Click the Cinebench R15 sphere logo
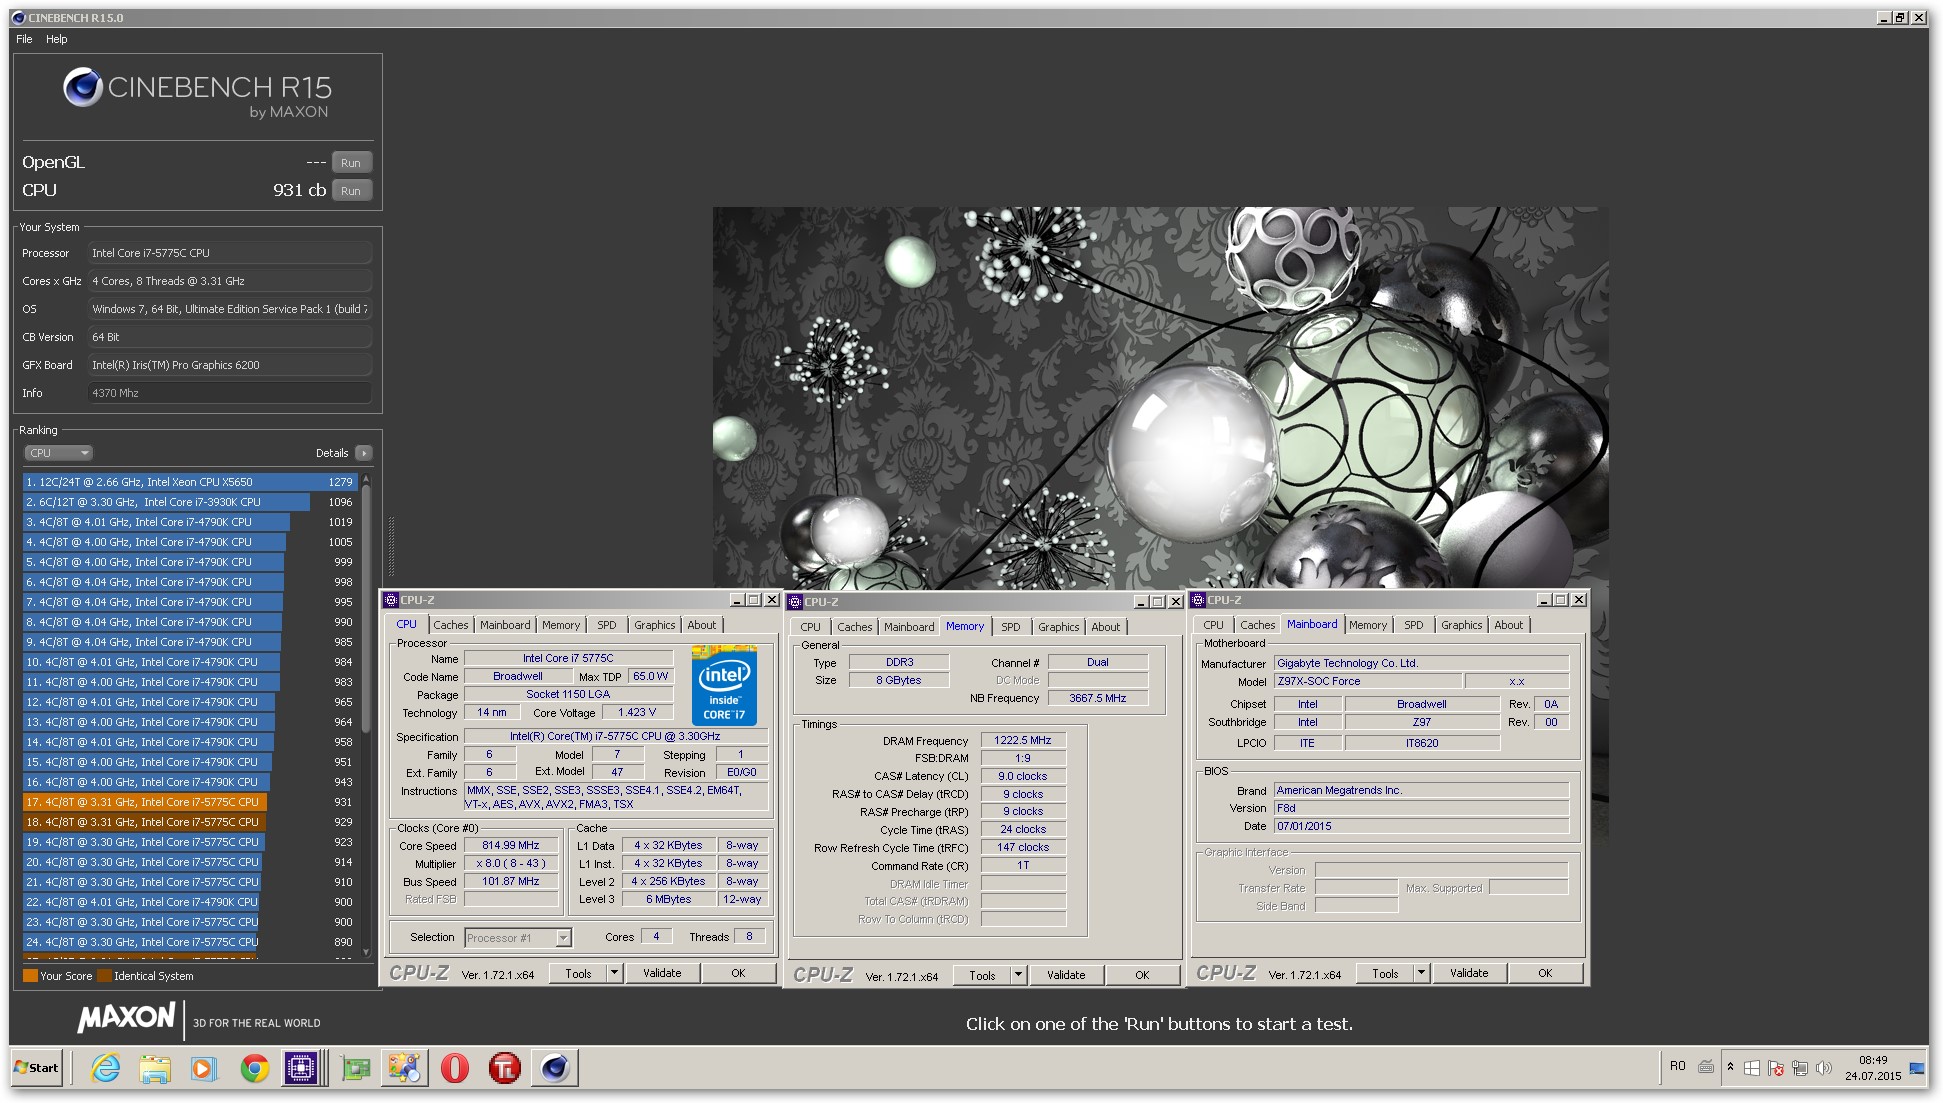 [83, 87]
